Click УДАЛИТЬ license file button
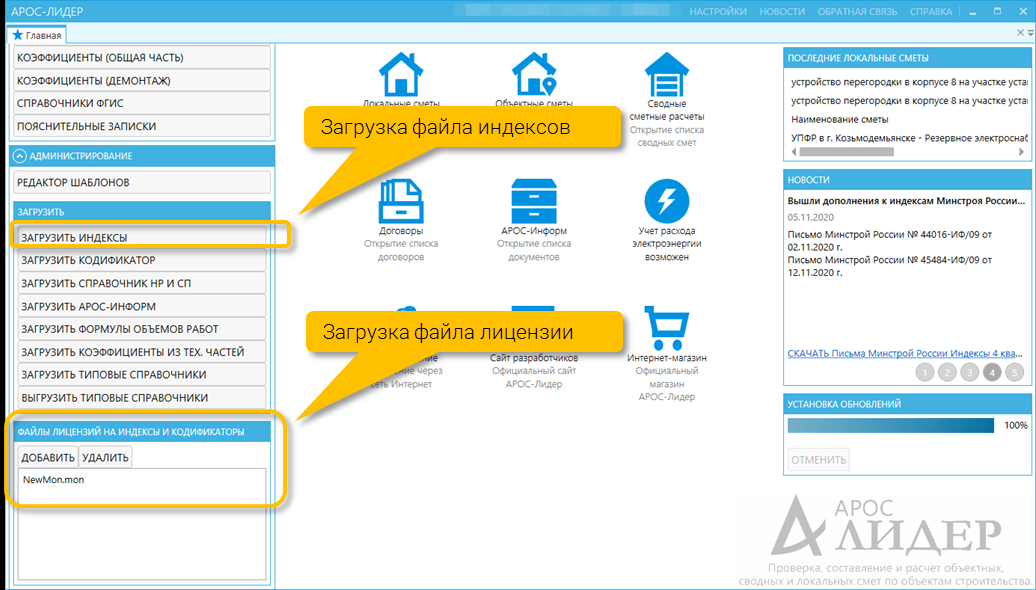Screen dimensions: 1036x590 pyautogui.click(x=105, y=457)
